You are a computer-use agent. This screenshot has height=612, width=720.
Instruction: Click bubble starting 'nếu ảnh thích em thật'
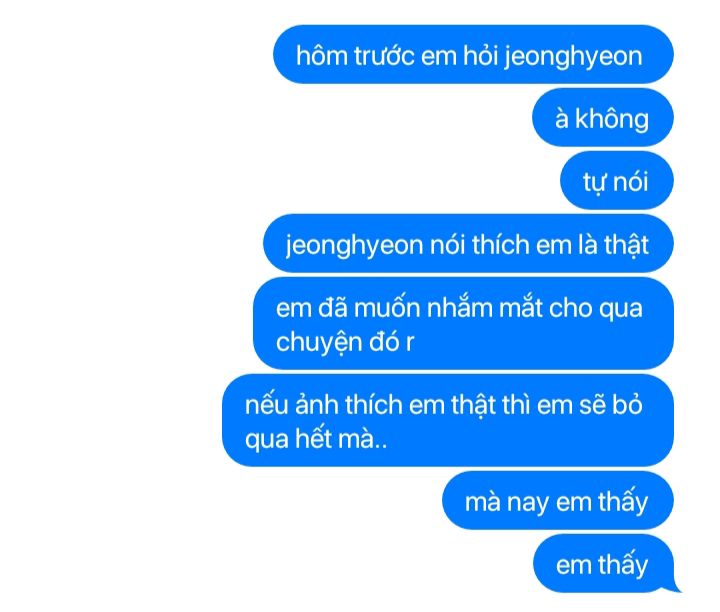click(x=448, y=420)
